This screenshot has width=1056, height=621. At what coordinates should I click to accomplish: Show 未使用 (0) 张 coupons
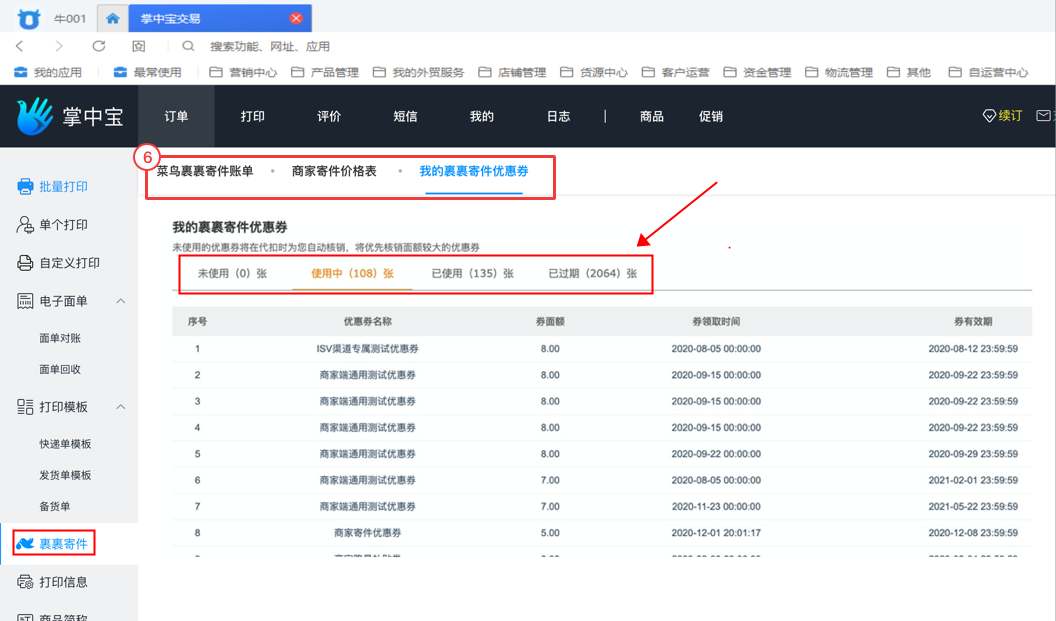pos(232,273)
